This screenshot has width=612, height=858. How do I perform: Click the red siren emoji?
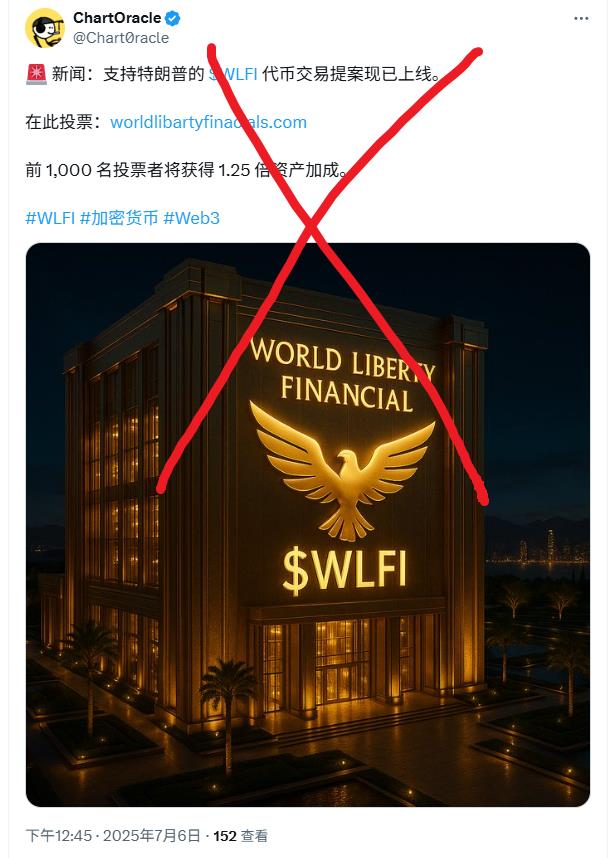coord(36,74)
